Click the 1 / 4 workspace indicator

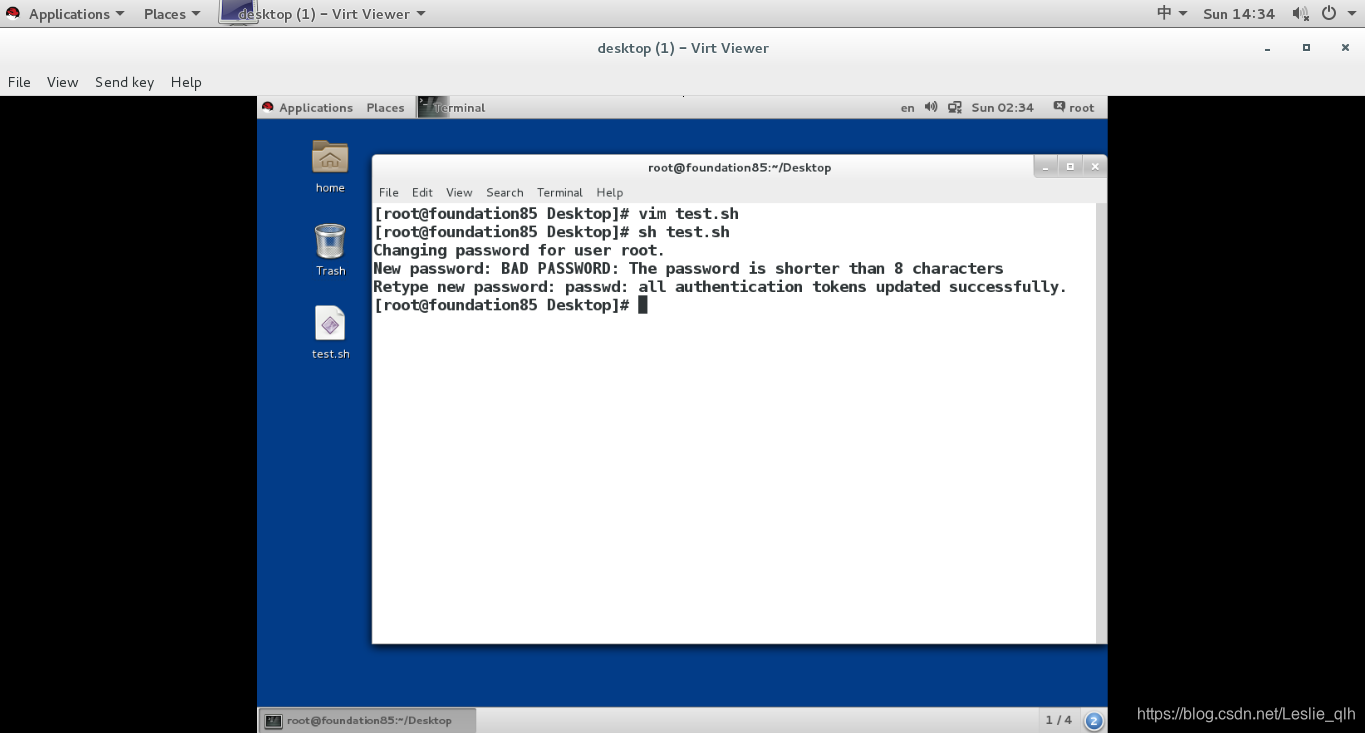[1058, 720]
